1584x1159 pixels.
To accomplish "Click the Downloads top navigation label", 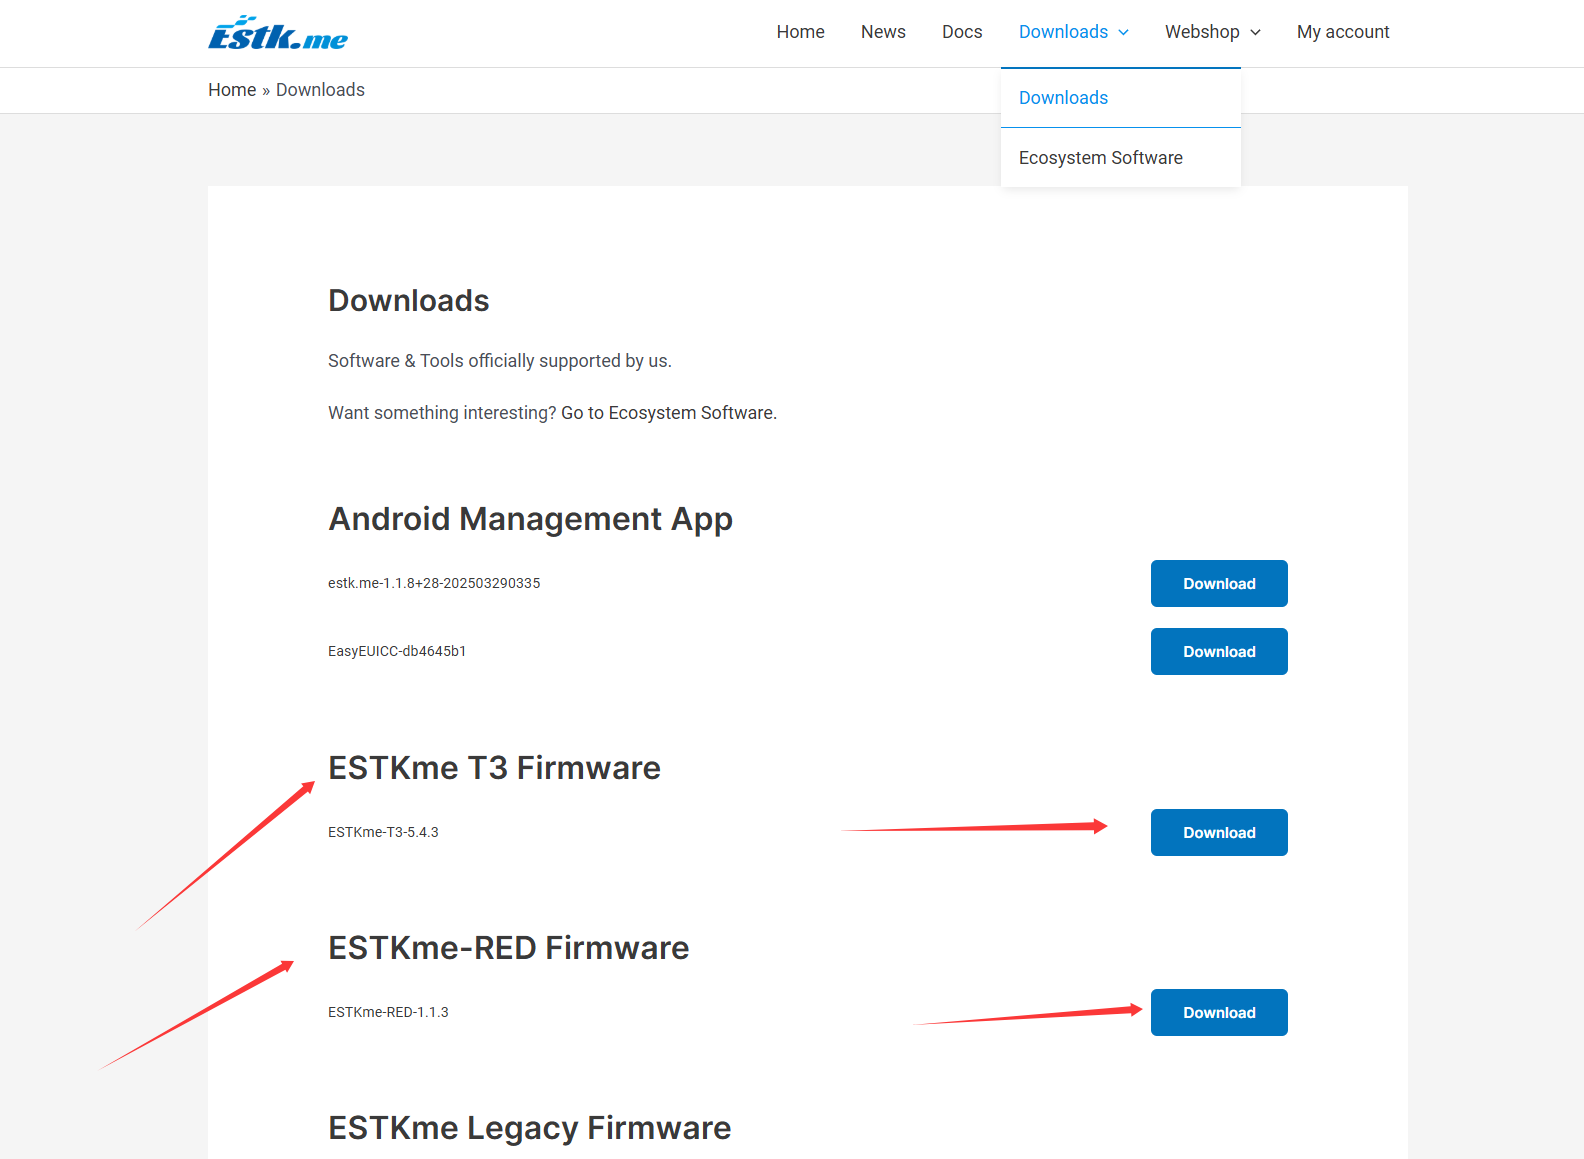I will point(1063,32).
